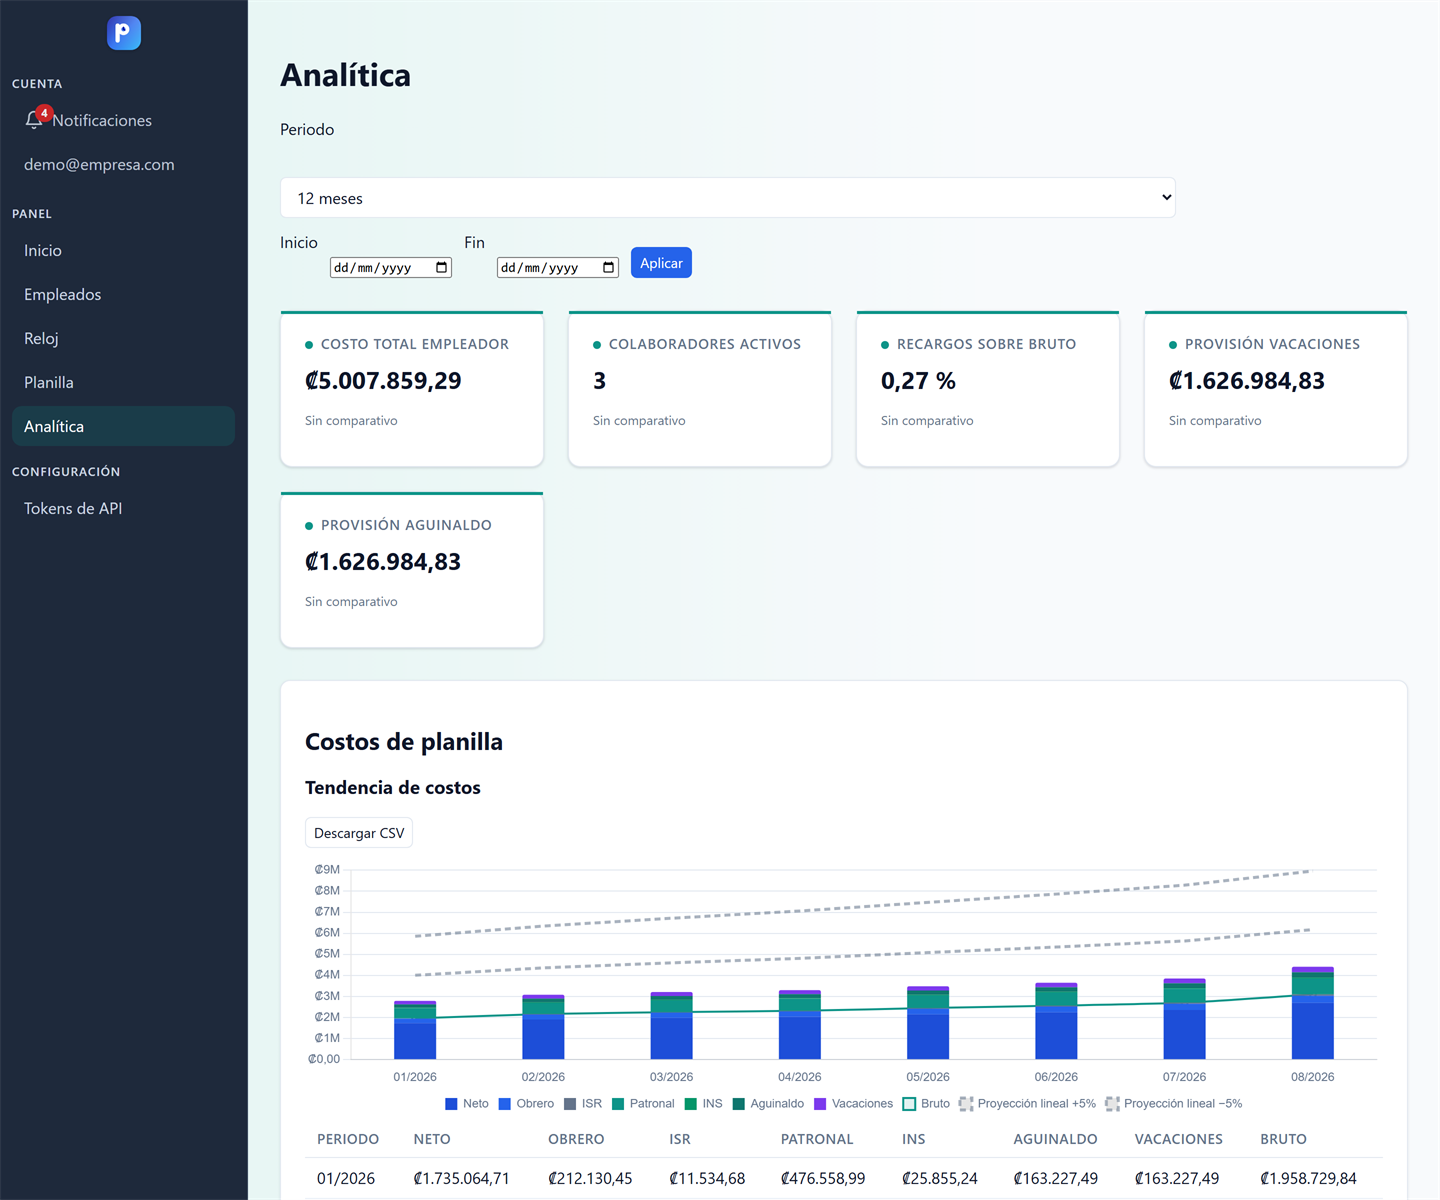
Task: Click Provisión Vacaciones card title
Action: (1272, 344)
